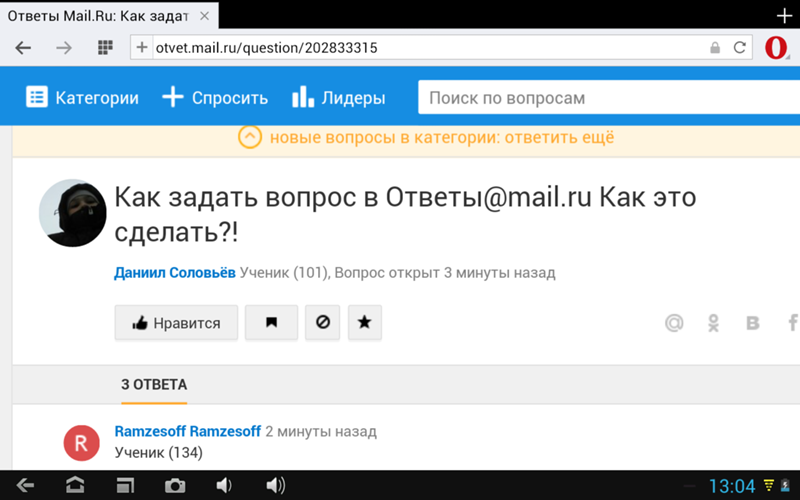Open the Opera menu logo
This screenshot has width=800, height=500.
point(776,47)
